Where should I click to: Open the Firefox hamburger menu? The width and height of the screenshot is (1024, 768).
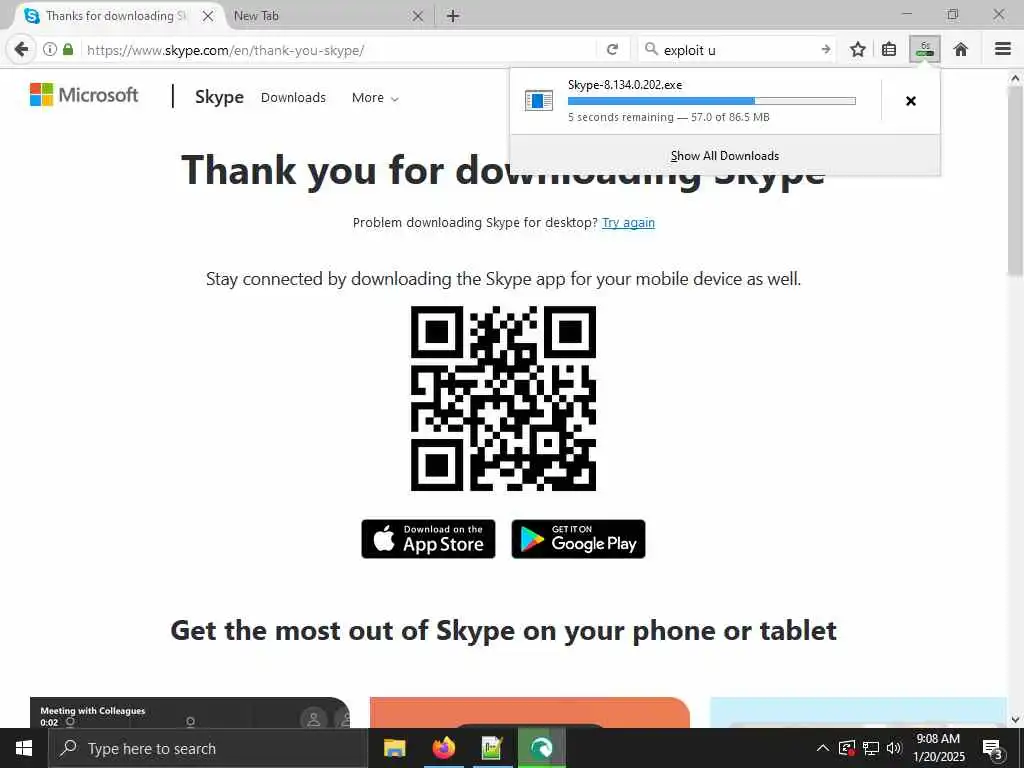click(1003, 49)
